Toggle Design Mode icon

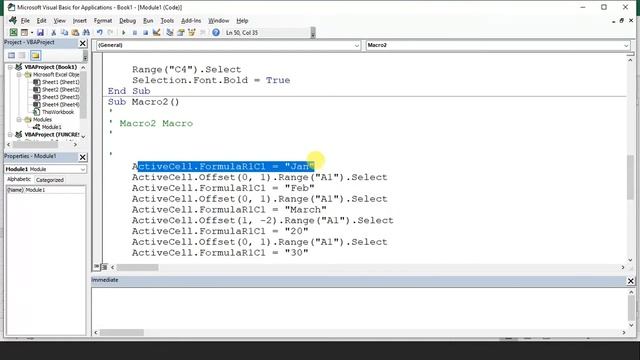click(156, 32)
